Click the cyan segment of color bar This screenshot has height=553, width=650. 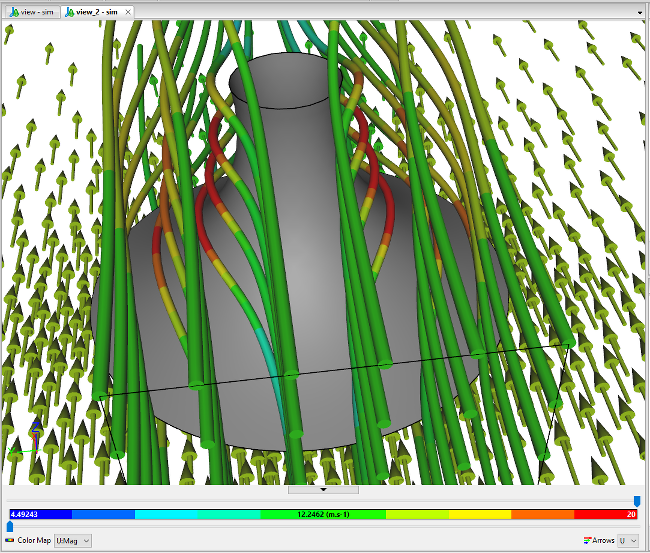tap(165, 513)
